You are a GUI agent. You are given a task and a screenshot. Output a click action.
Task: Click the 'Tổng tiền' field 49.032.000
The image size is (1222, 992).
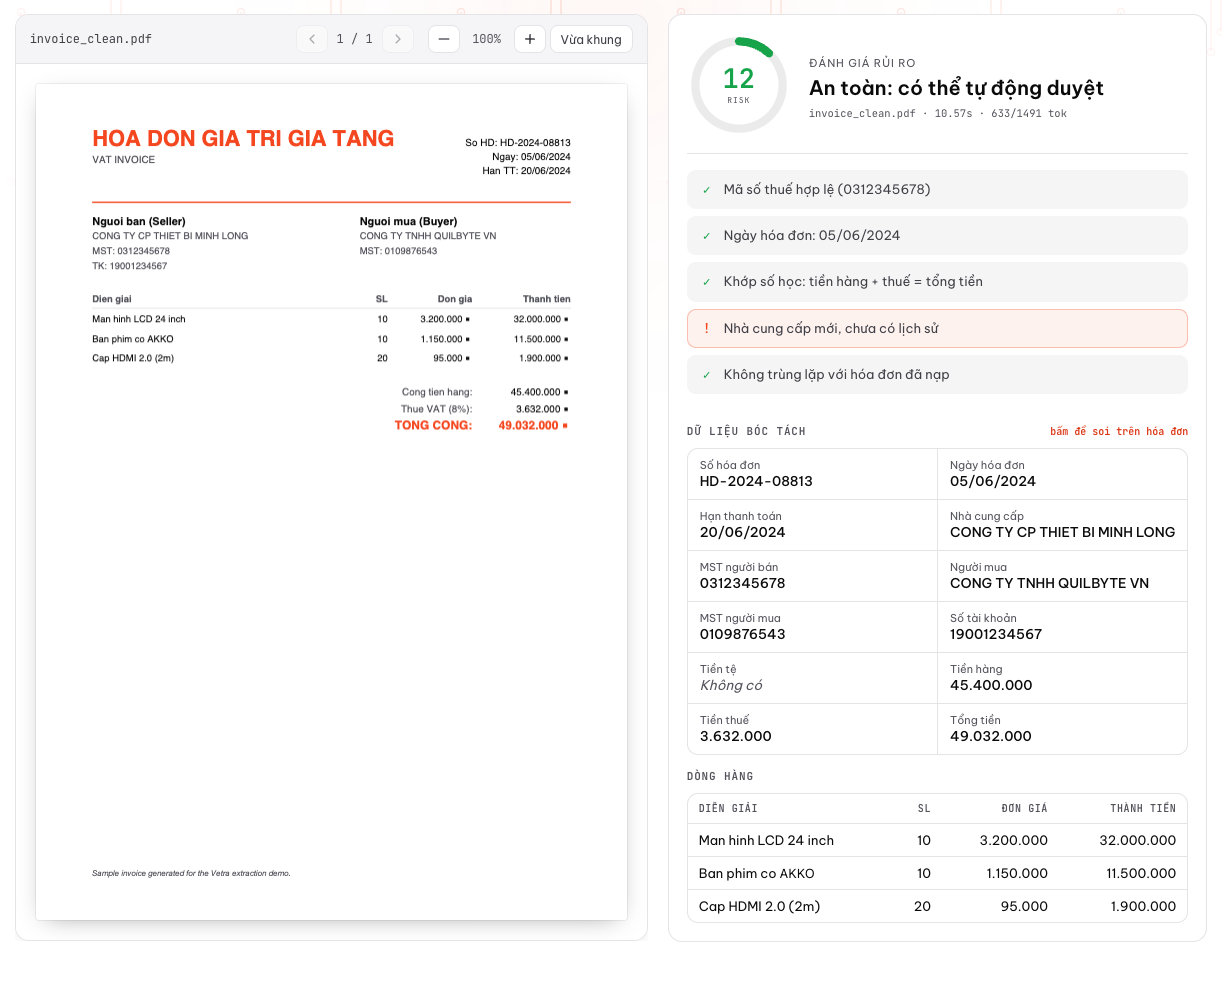pos(1062,729)
